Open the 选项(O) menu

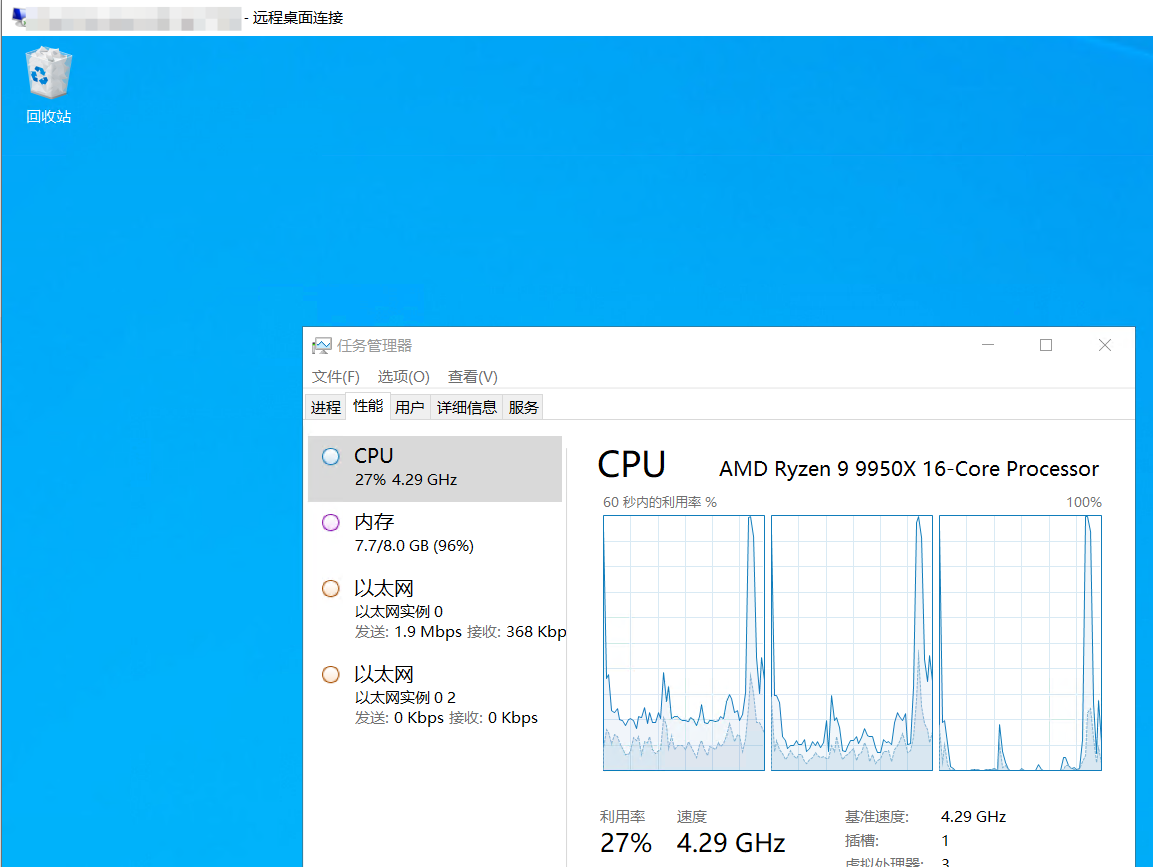click(x=403, y=377)
